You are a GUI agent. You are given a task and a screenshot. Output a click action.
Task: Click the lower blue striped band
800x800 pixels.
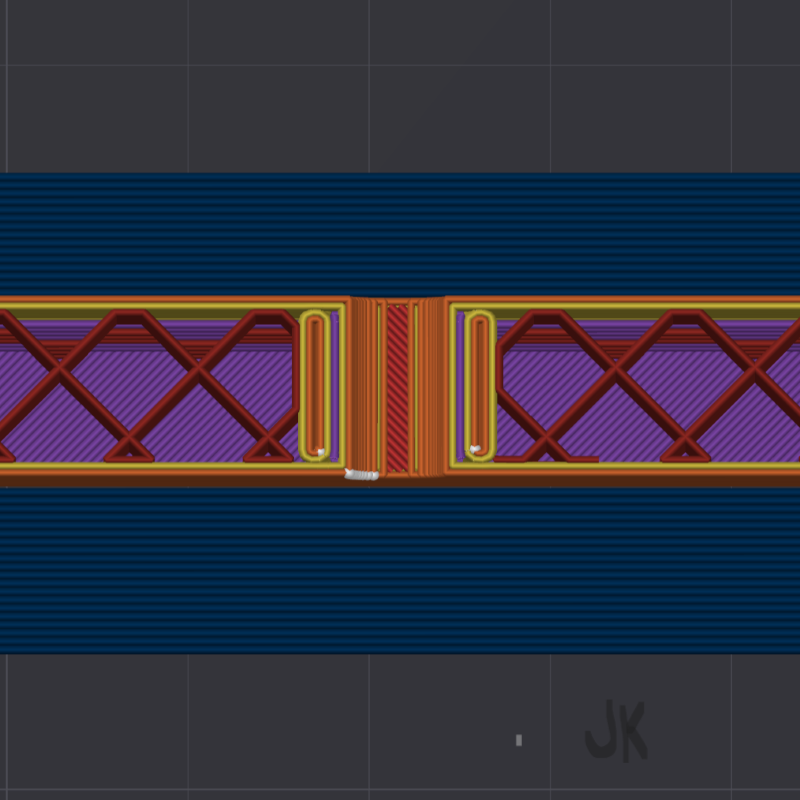point(400,570)
